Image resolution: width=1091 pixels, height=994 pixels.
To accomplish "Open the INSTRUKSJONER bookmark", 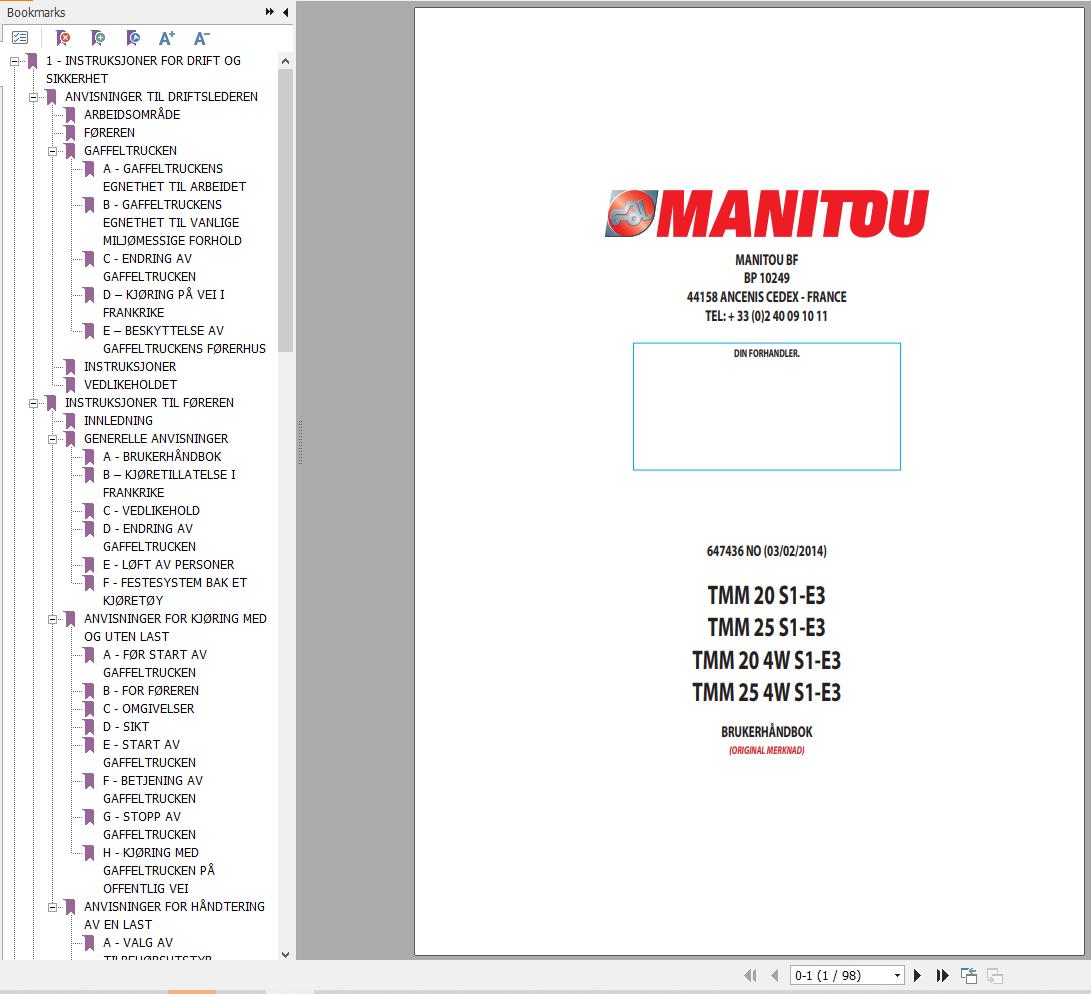I will point(130,367).
